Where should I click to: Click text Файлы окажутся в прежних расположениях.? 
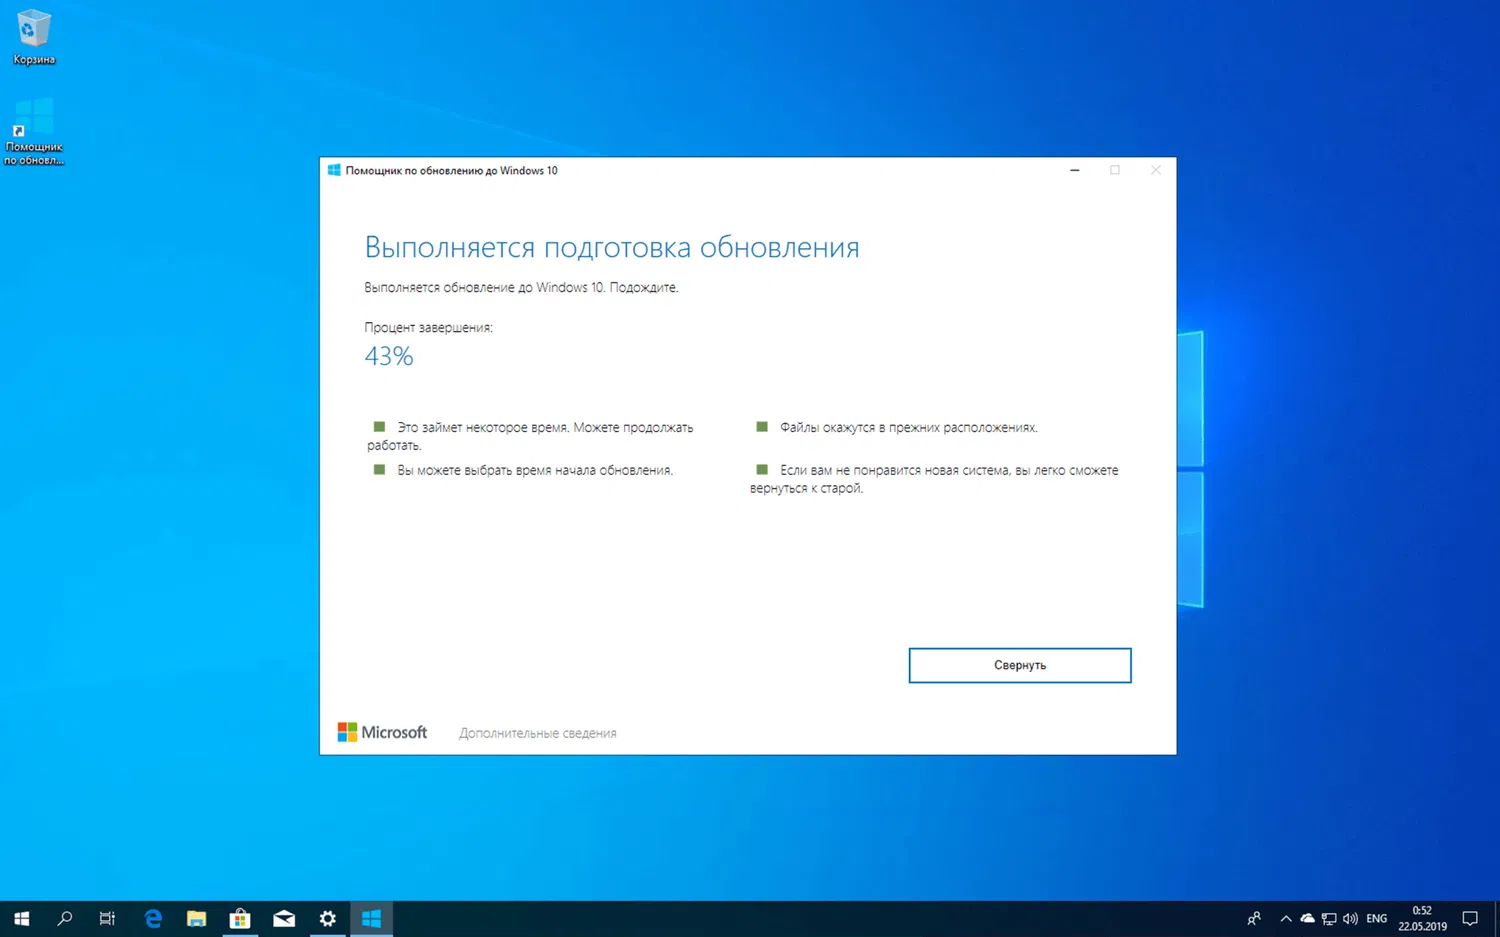click(909, 427)
